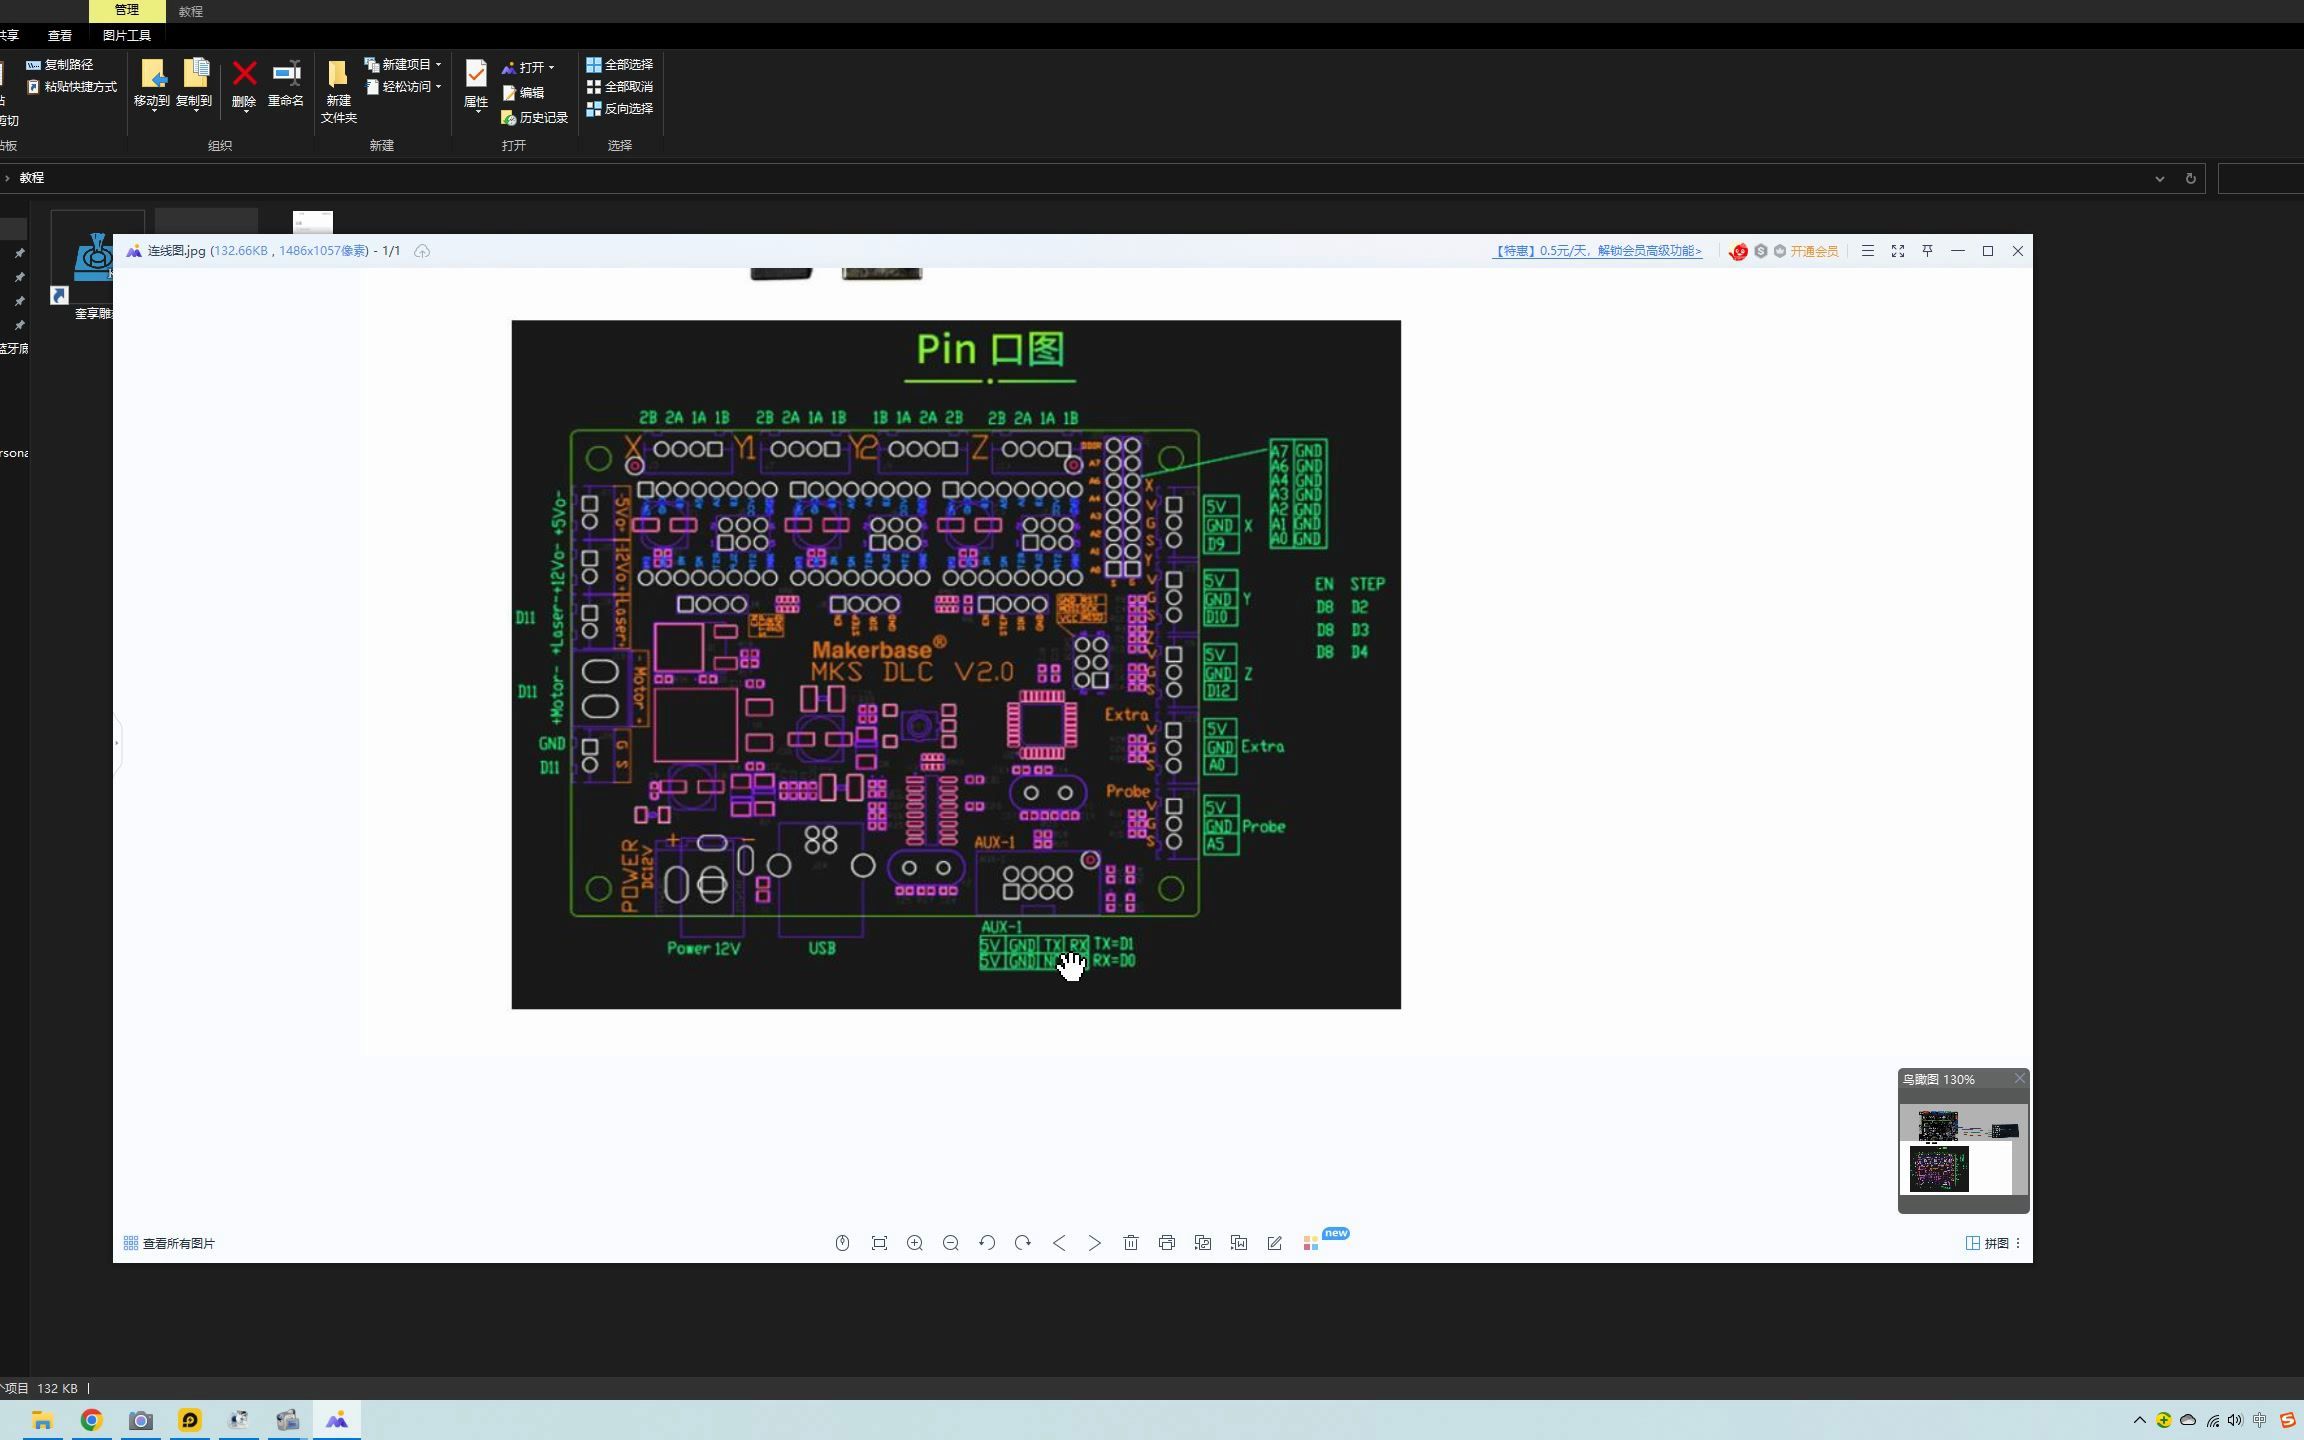Screen dimensions: 2304x1440
Task: Click 反向选择 invert selection
Action: [619, 108]
